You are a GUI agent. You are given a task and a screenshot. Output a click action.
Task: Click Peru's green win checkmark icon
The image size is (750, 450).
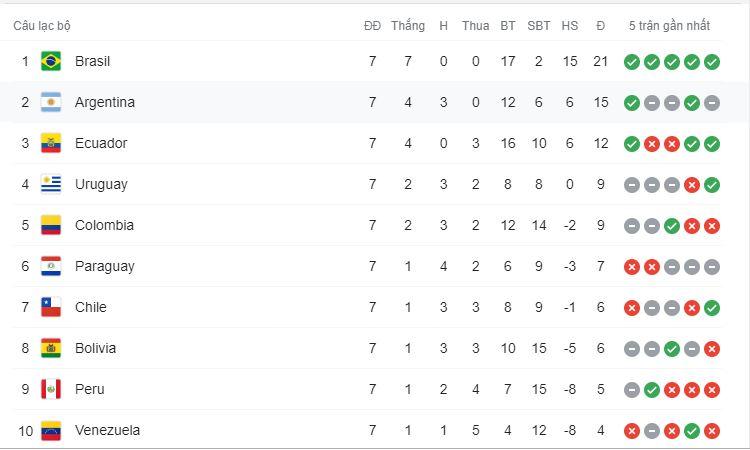coord(652,390)
